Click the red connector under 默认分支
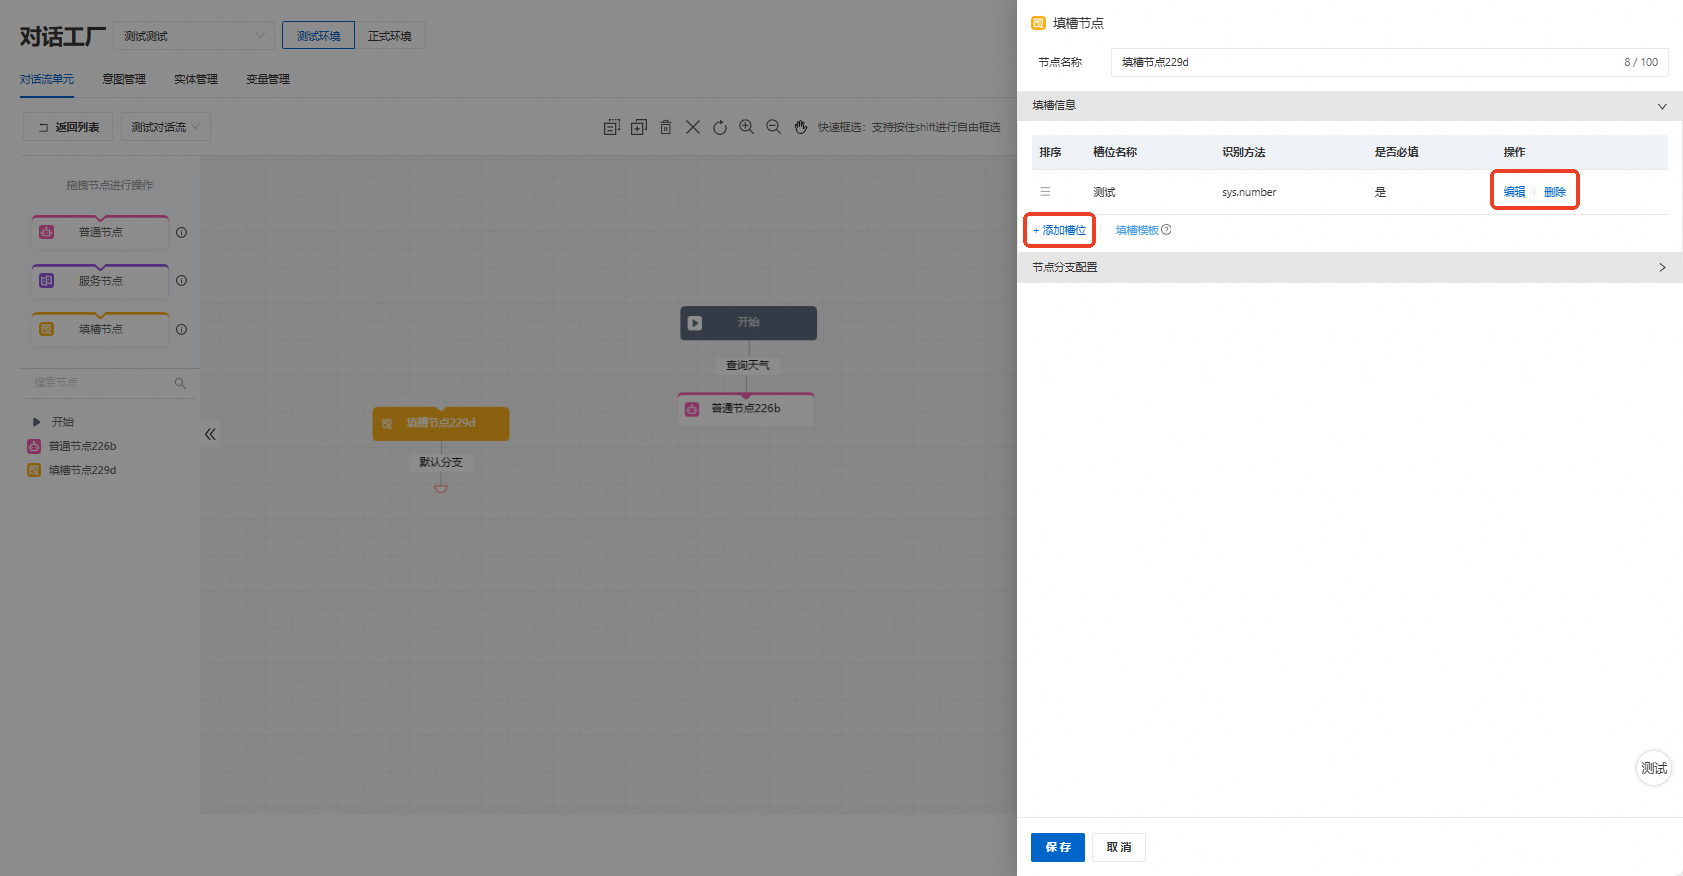This screenshot has width=1683, height=876. click(441, 489)
